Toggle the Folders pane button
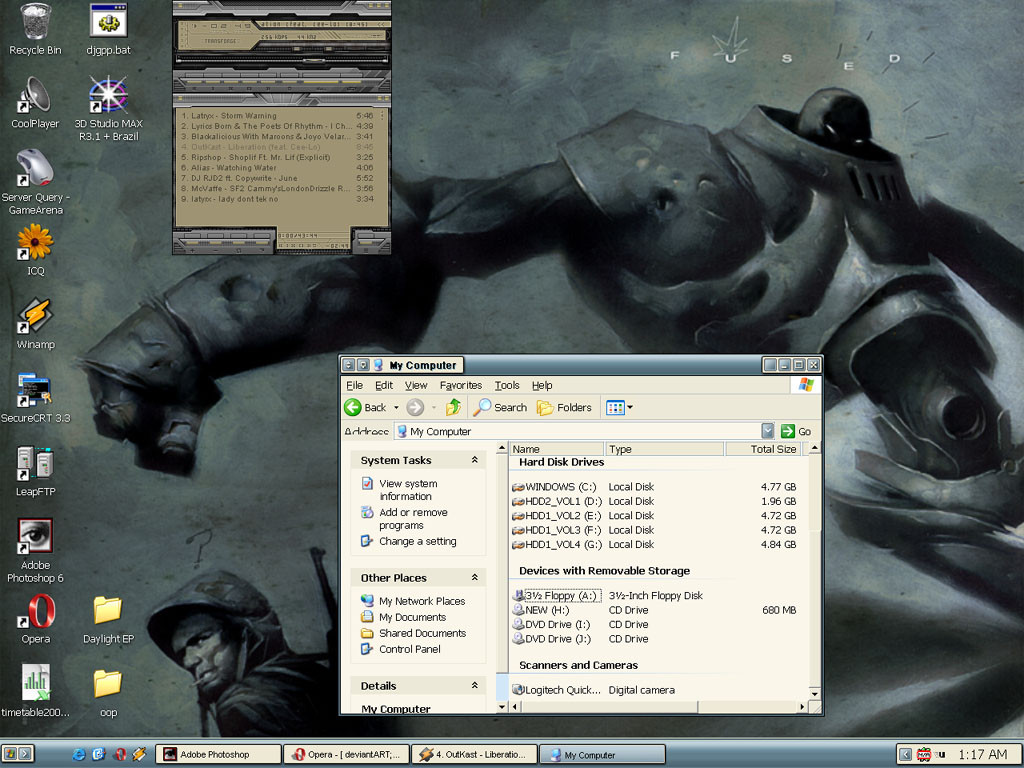The height and width of the screenshot is (768, 1024). coord(564,408)
